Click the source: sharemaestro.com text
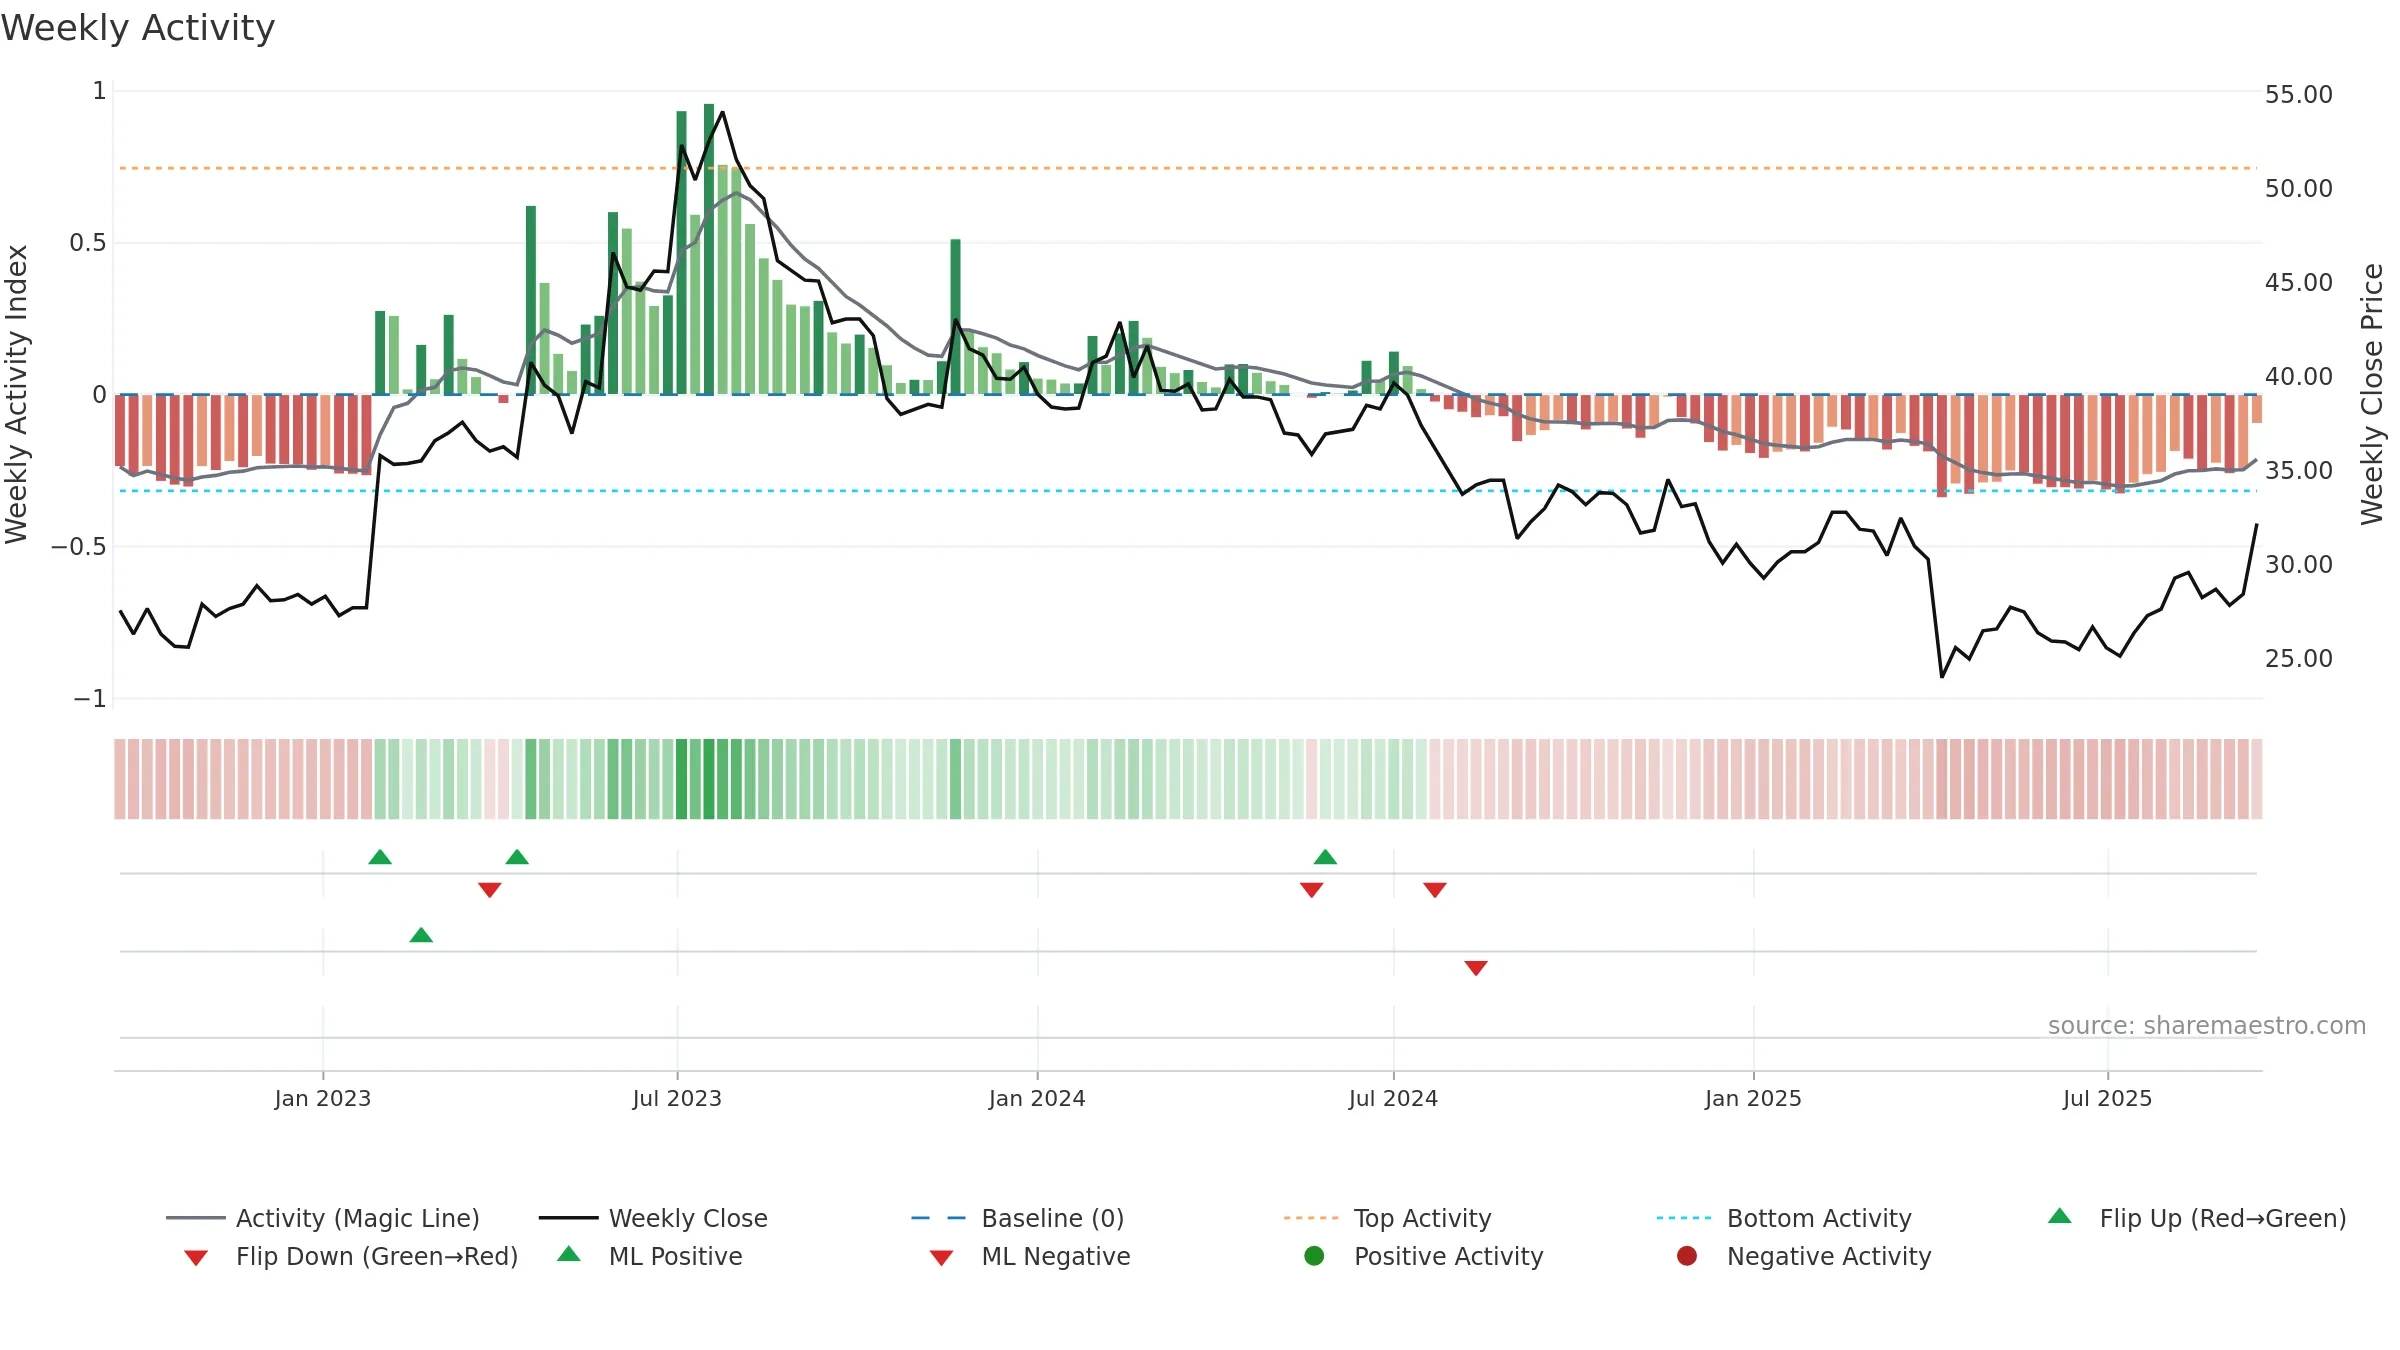The width and height of the screenshot is (2400, 1350). click(x=2207, y=1026)
